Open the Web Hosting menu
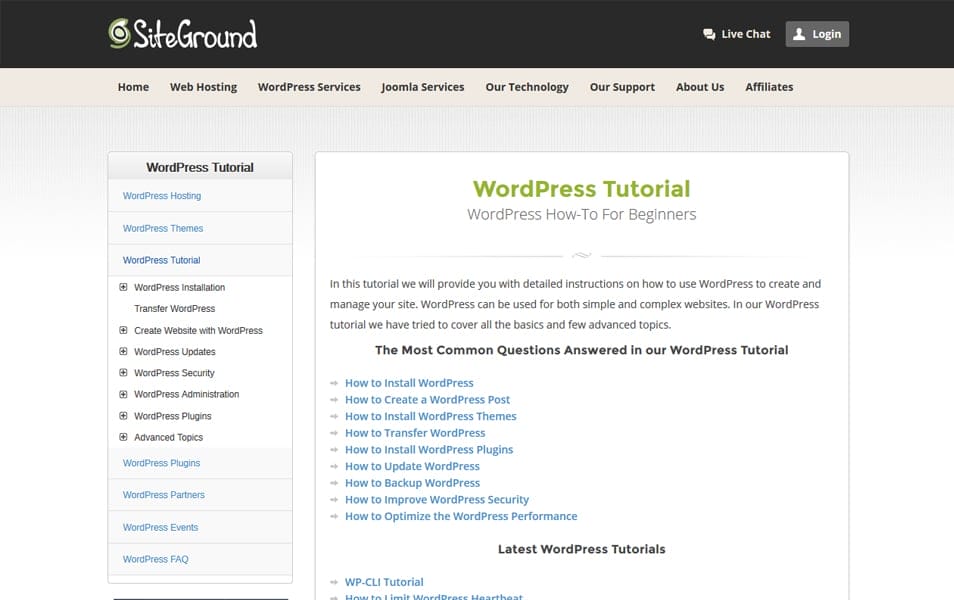Screen dimensions: 954x600 click(203, 87)
